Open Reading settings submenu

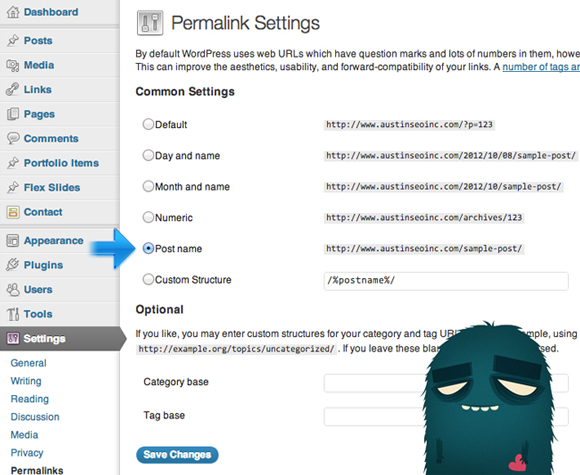(x=30, y=399)
